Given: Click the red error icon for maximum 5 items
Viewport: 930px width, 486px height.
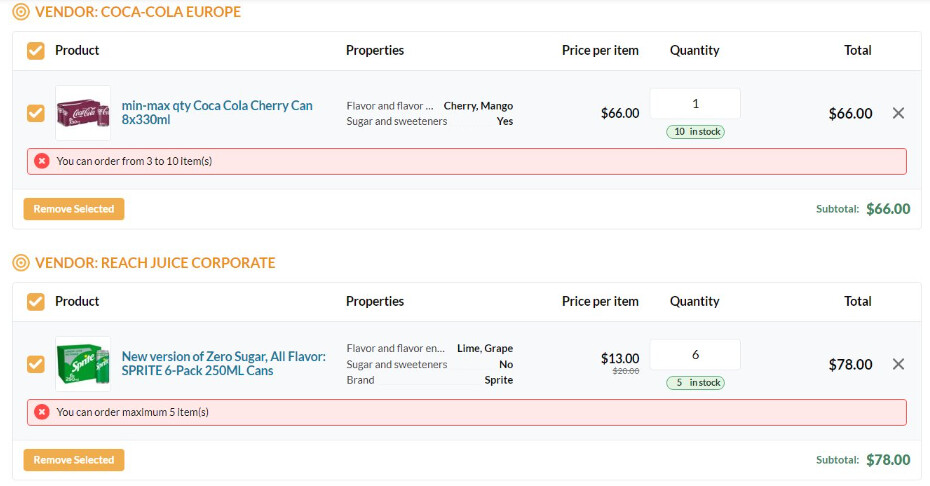Looking at the screenshot, I should point(42,412).
